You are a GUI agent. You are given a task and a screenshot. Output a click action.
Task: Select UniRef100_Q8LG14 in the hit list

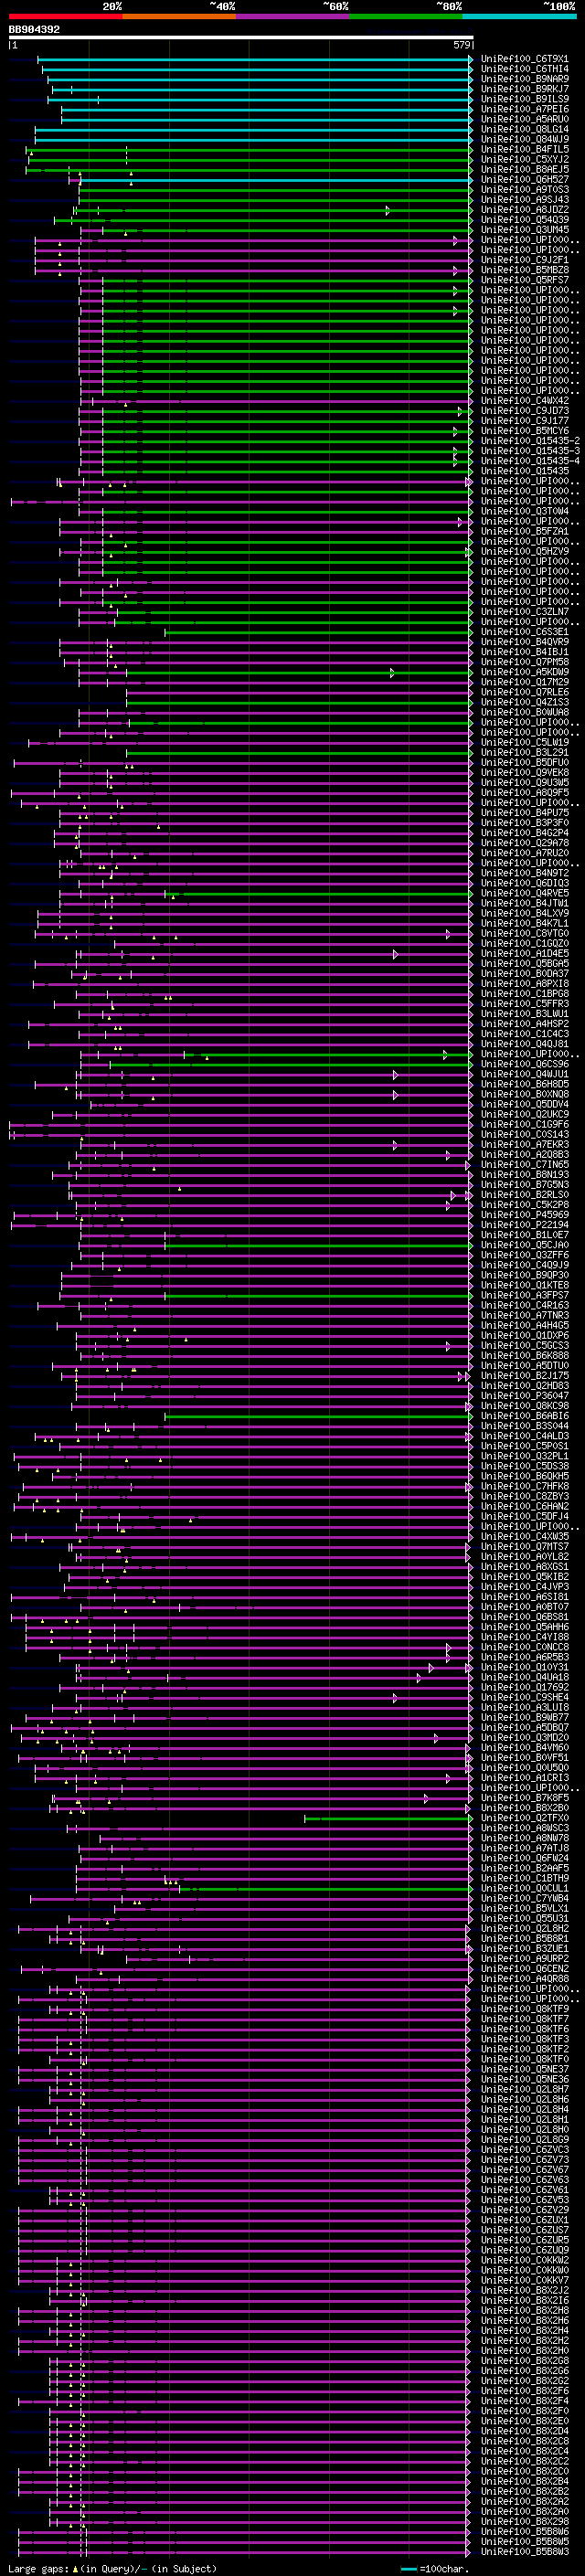(524, 129)
